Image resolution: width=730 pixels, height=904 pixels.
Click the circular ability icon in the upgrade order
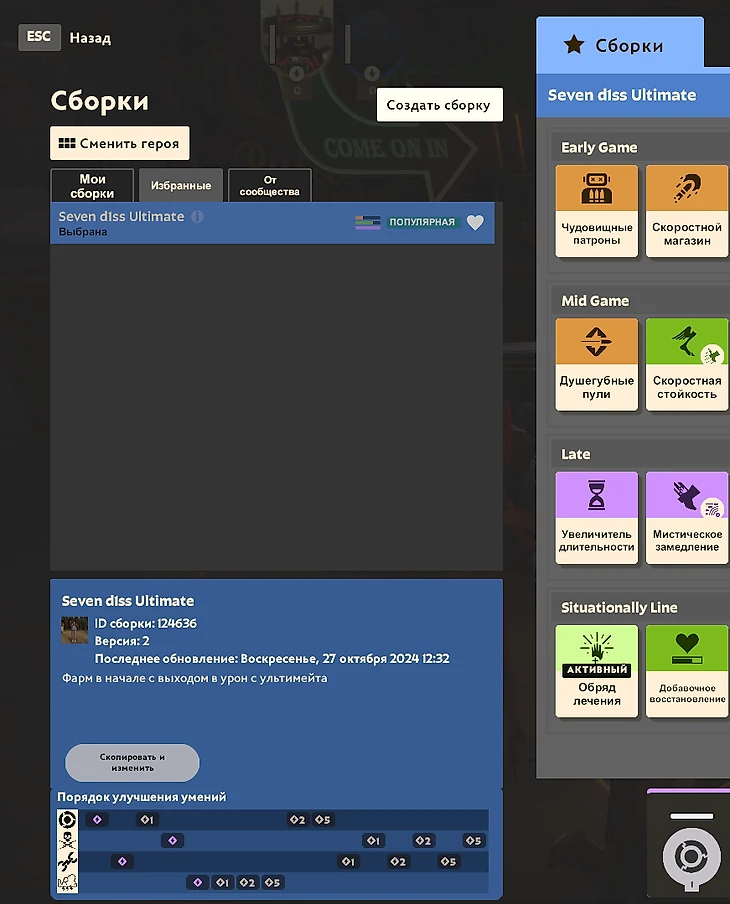67,820
